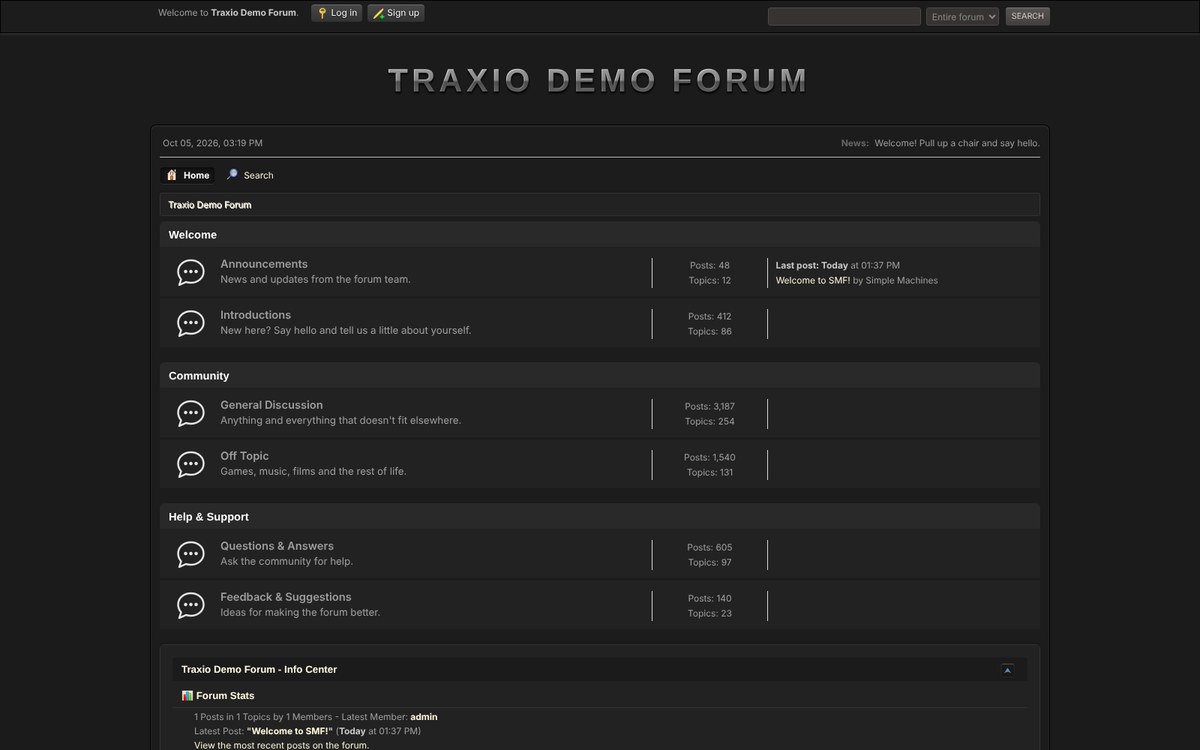The image size is (1200, 750).
Task: Open the latest member "admin" profile link
Action: point(424,717)
